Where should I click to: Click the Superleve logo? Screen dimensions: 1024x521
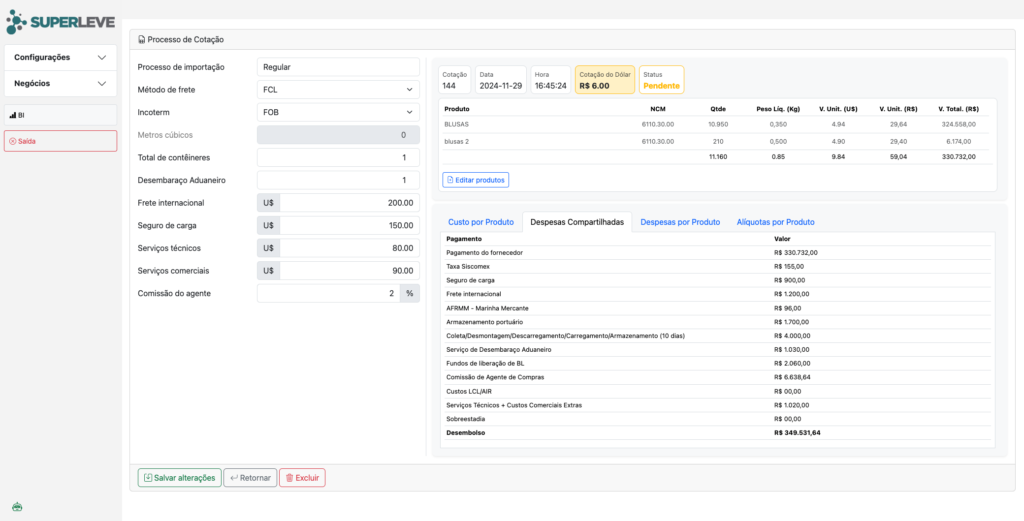[x=60, y=21]
